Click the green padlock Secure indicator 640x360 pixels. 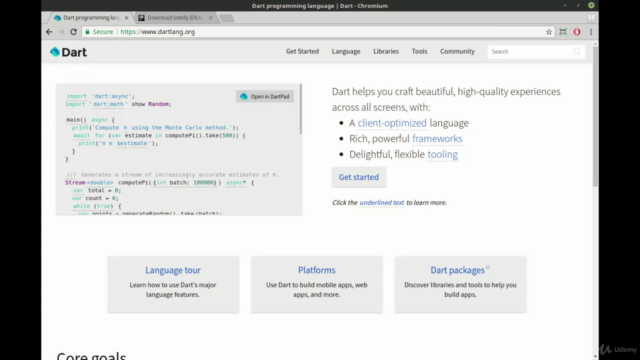[99, 32]
